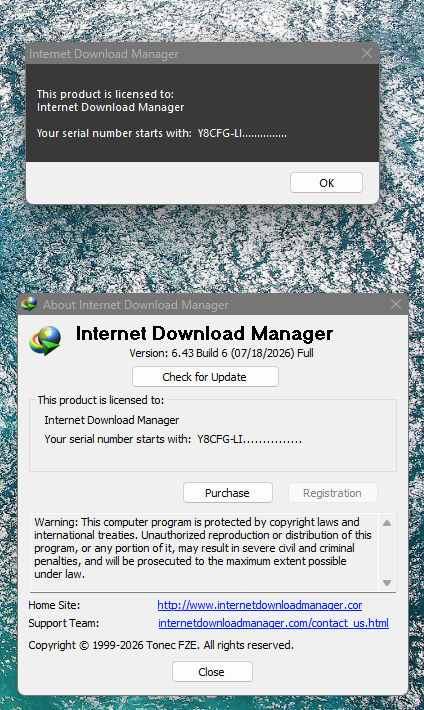This screenshot has width=424, height=710.
Task: Click the Internet Download Manager heading text
Action: coord(204,333)
